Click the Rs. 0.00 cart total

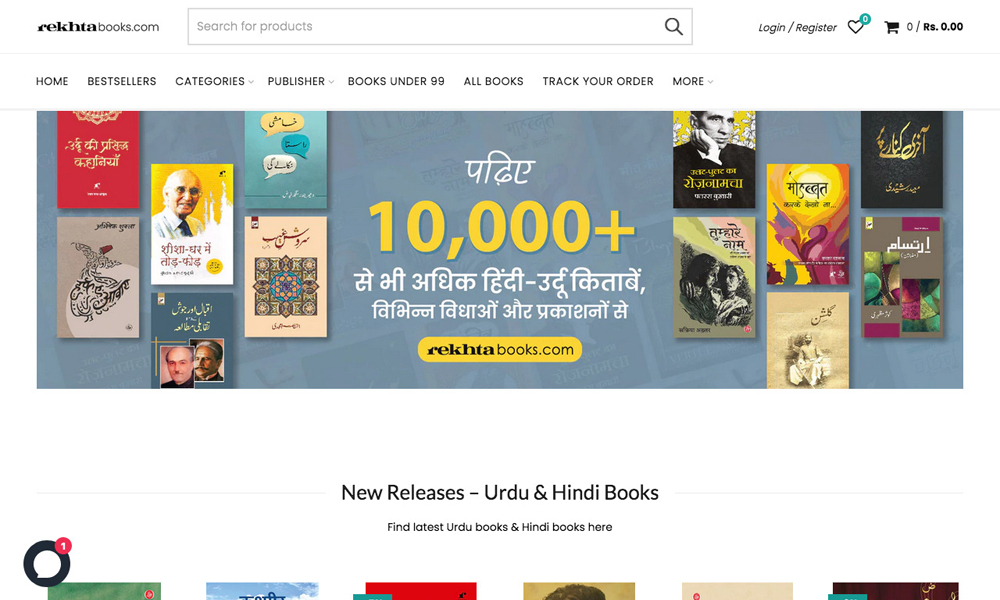(x=943, y=27)
